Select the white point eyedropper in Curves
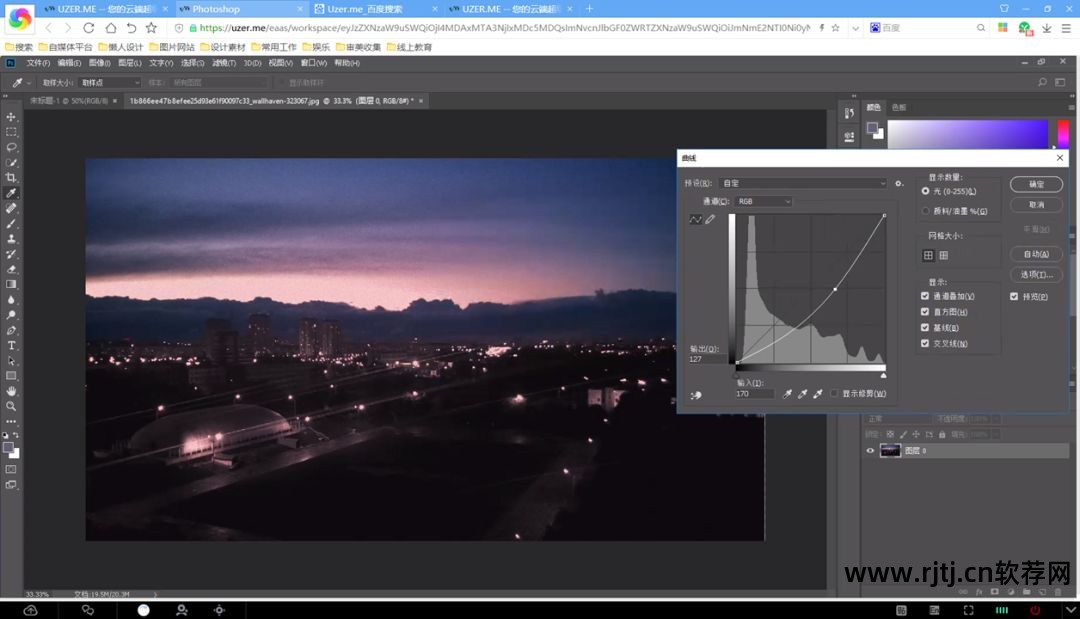The height and width of the screenshot is (619, 1080). click(x=817, y=394)
